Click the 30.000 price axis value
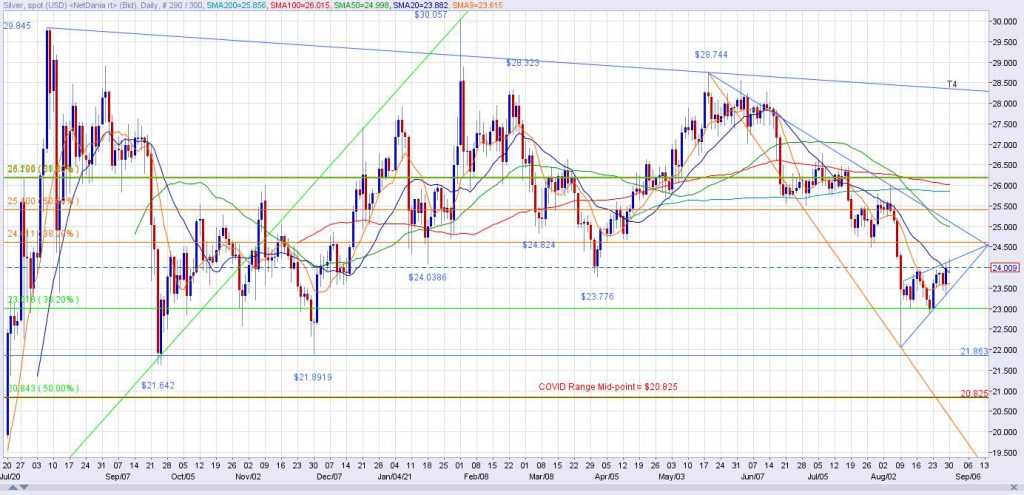The height and width of the screenshot is (495, 1024). click(x=1006, y=21)
